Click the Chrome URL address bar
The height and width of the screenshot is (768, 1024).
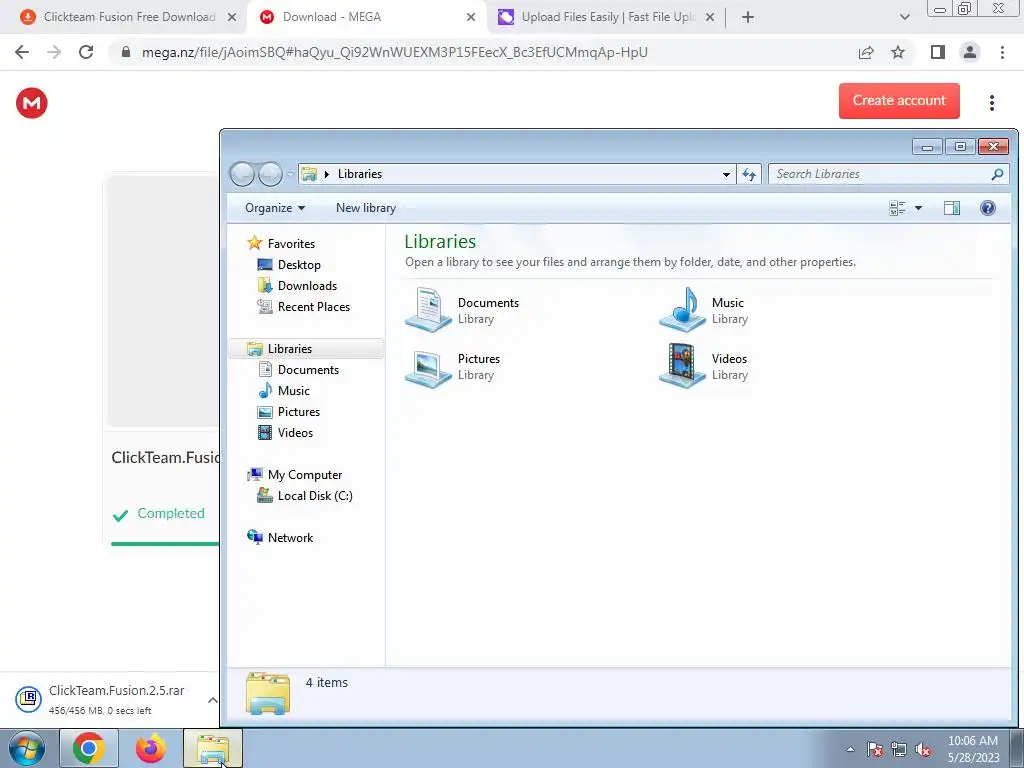(x=394, y=52)
